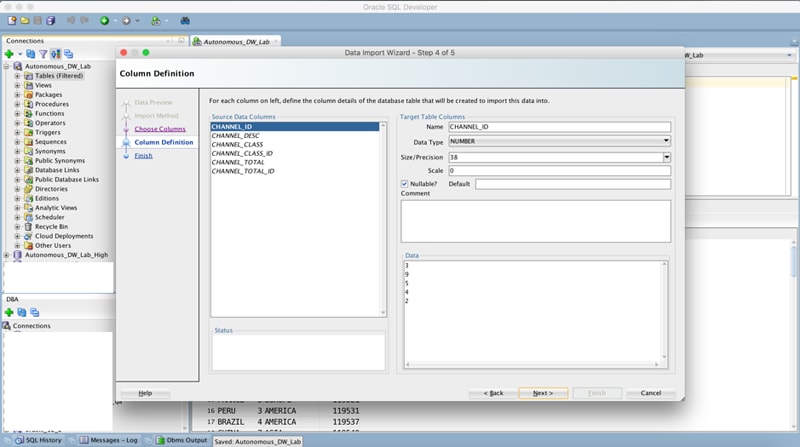Select CHANNEL_DESC in Source Data Columns

tap(237, 136)
